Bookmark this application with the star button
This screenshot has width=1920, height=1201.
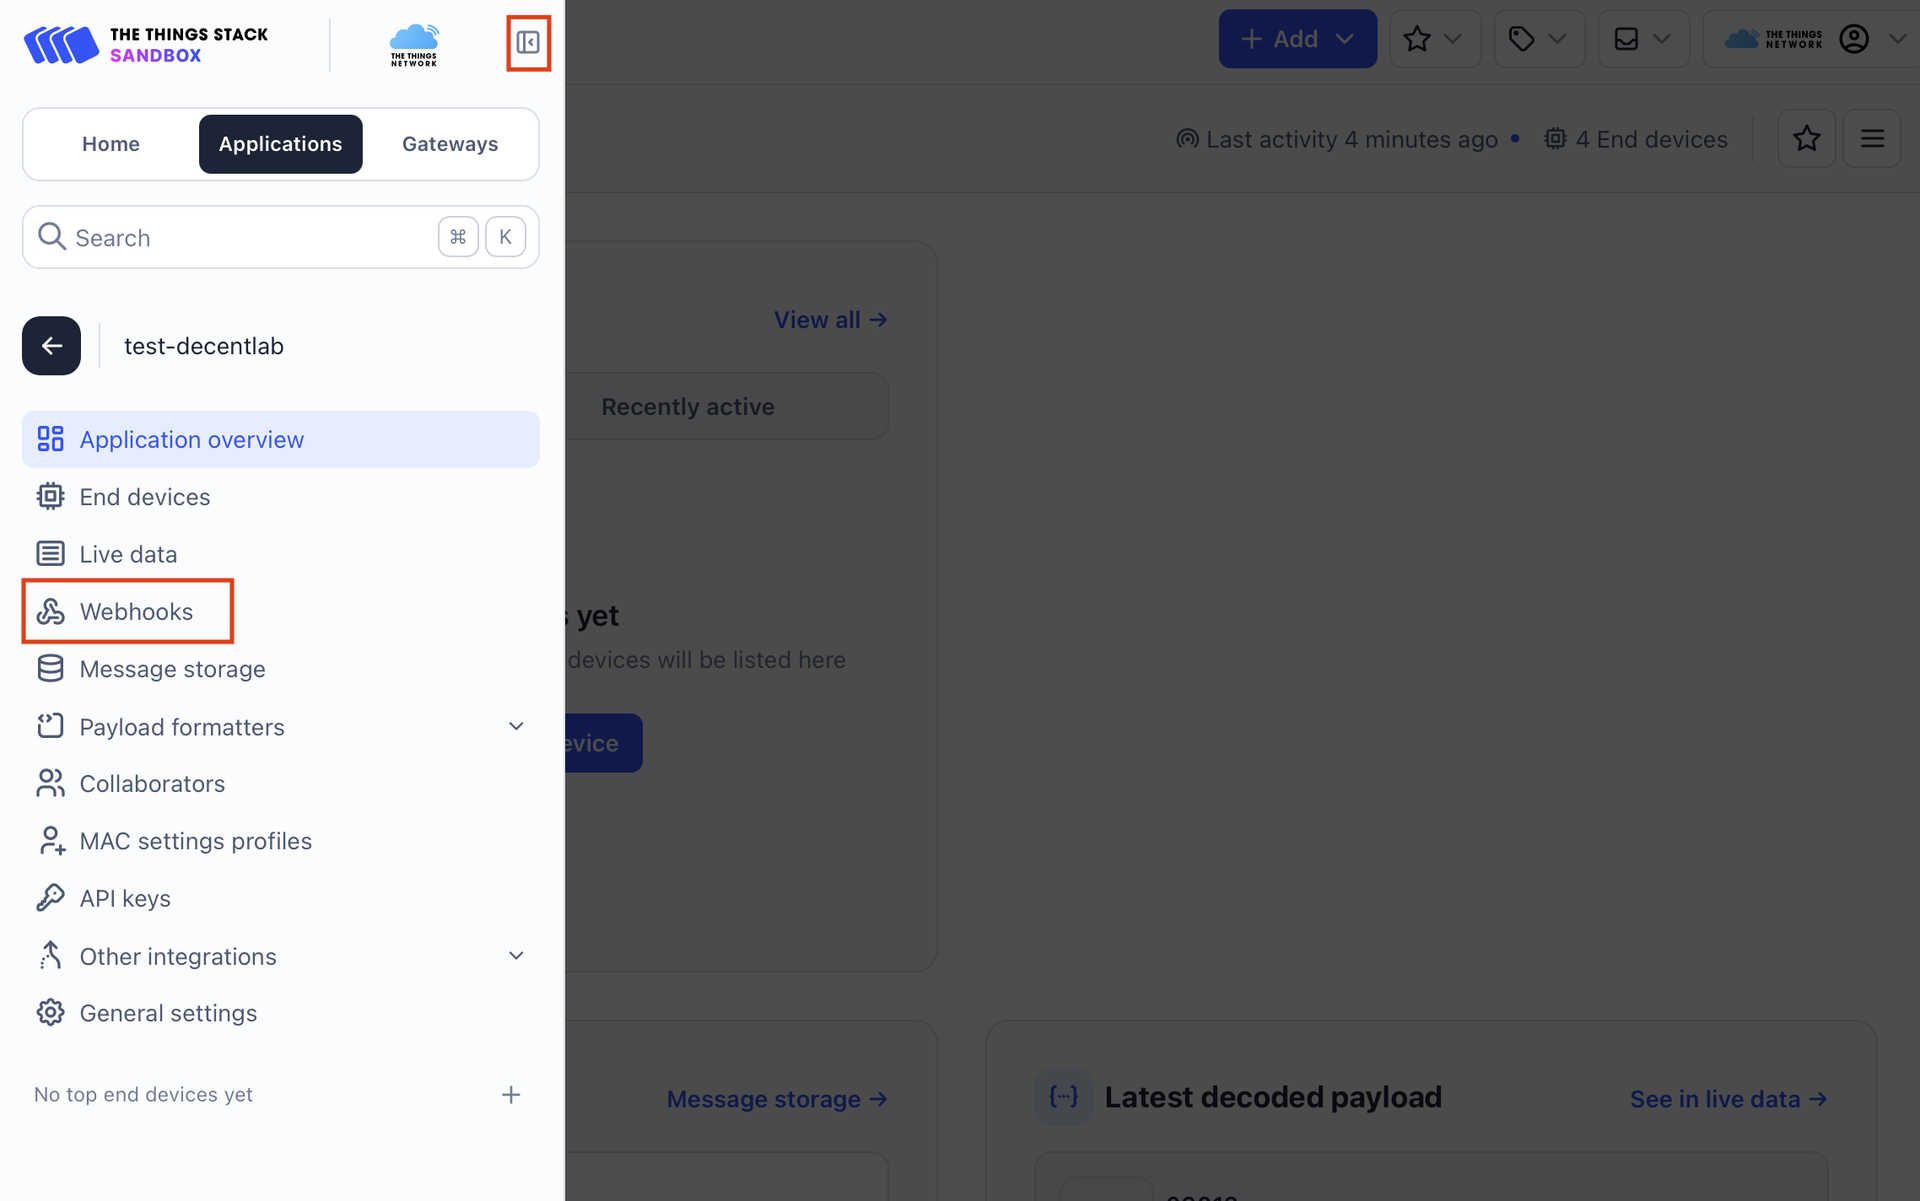[1806, 138]
